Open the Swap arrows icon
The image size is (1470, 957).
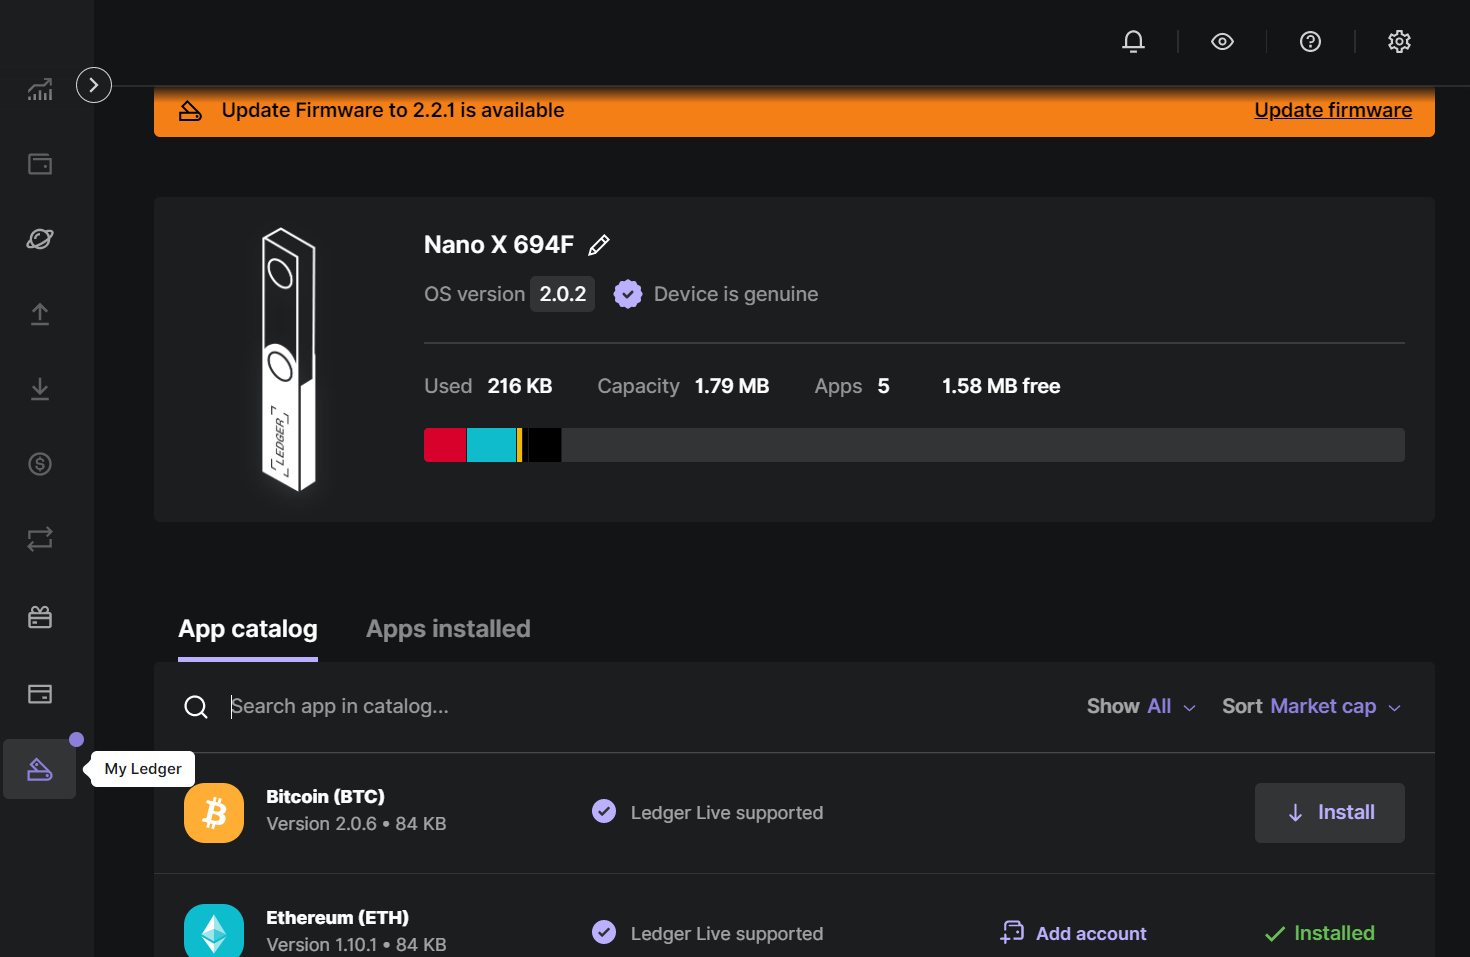click(x=40, y=539)
